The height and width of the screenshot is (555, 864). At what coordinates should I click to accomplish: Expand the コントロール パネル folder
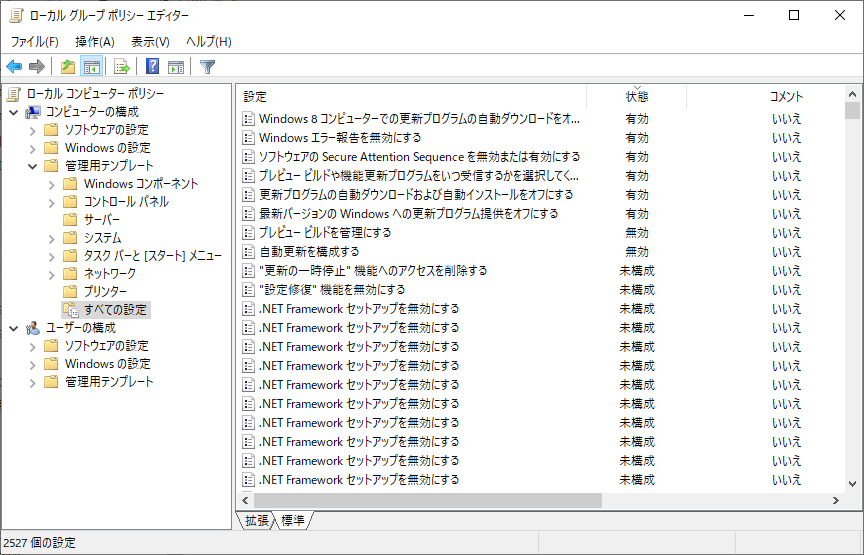click(52, 202)
